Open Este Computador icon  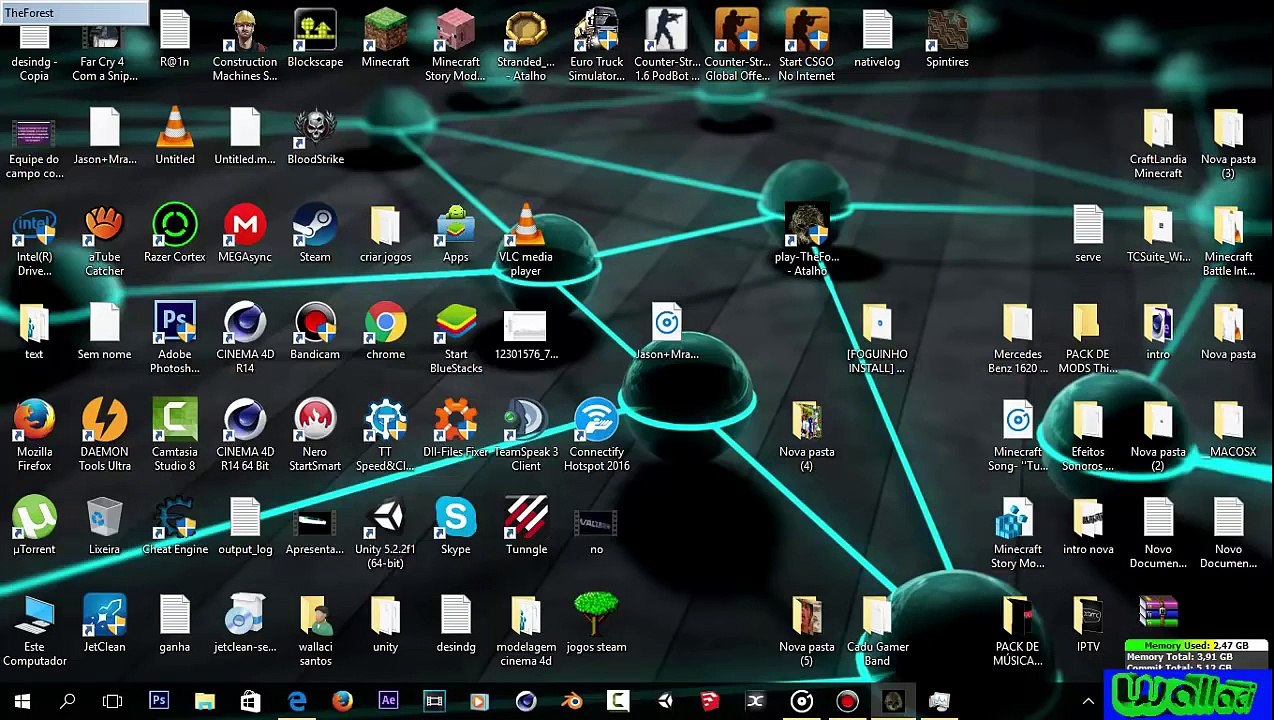[34, 632]
